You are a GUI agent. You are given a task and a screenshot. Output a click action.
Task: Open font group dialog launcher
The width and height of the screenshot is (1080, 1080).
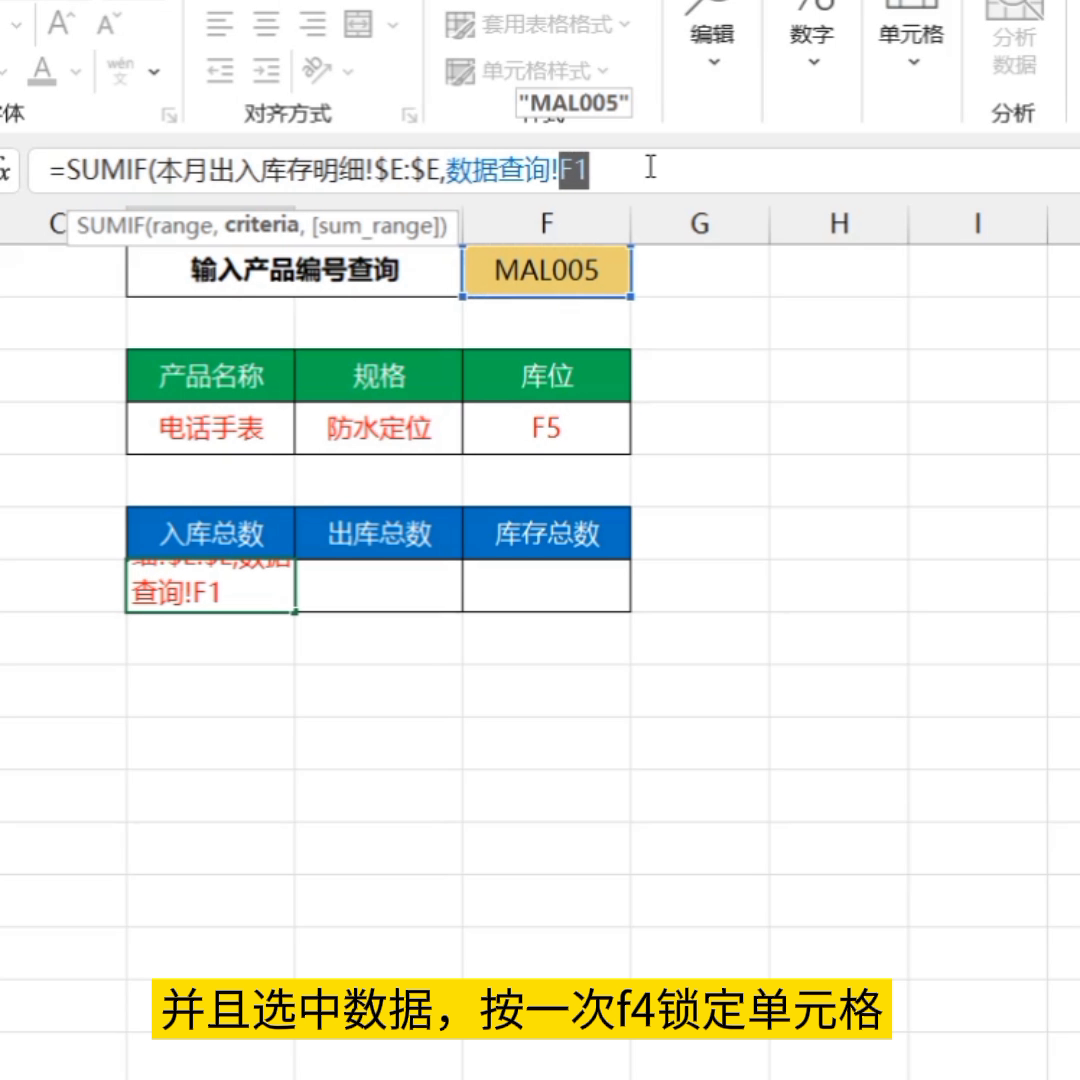(x=169, y=115)
